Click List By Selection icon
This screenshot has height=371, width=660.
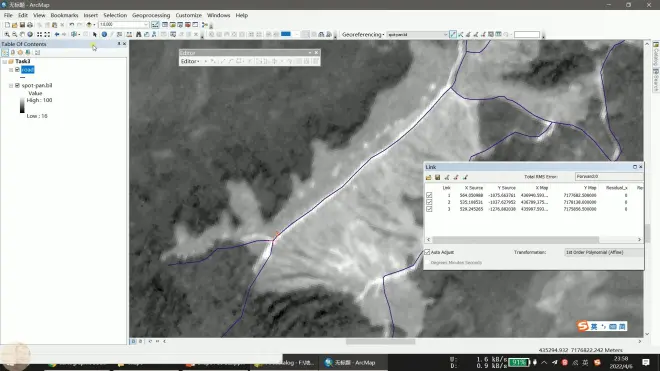28,53
